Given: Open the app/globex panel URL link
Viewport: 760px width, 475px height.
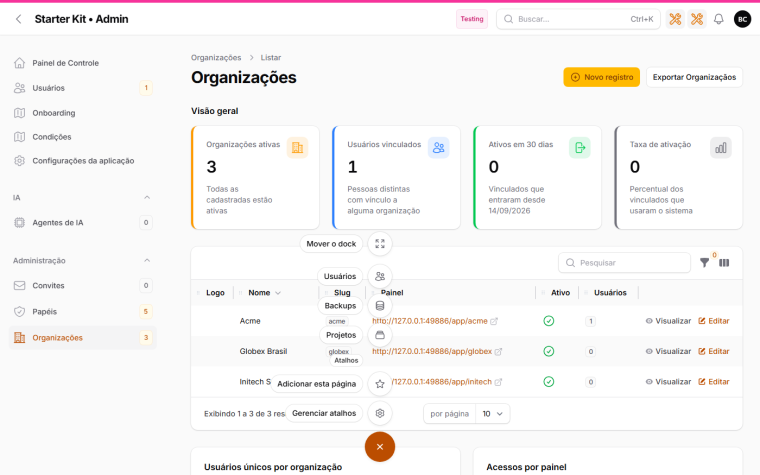Looking at the screenshot, I should point(432,351).
